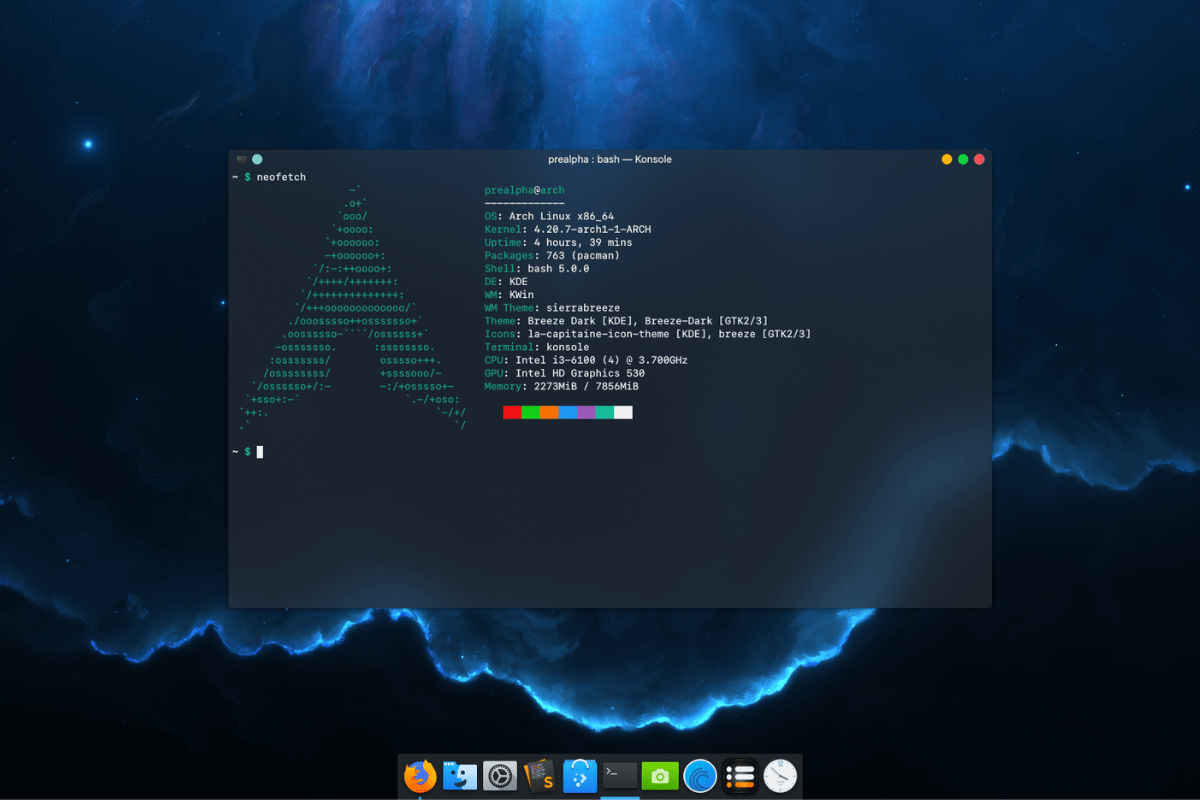Click the red color block in neofetch output
This screenshot has height=800, width=1200.
(511, 411)
